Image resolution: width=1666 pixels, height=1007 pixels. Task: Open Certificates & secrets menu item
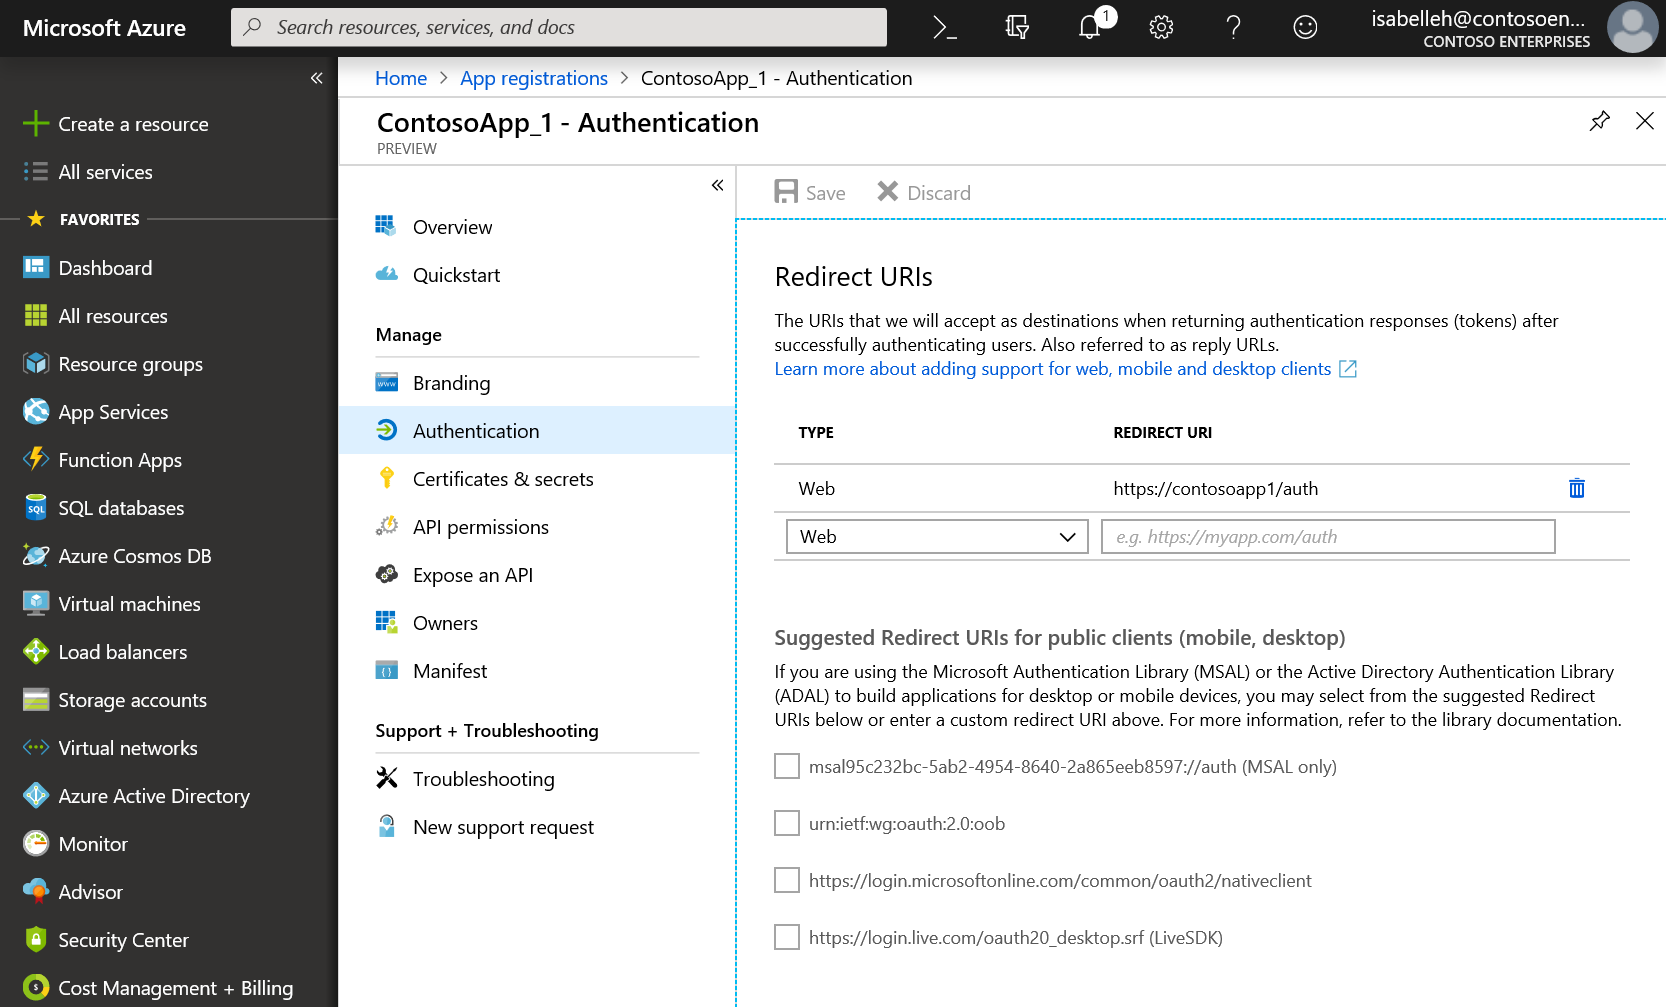503,479
